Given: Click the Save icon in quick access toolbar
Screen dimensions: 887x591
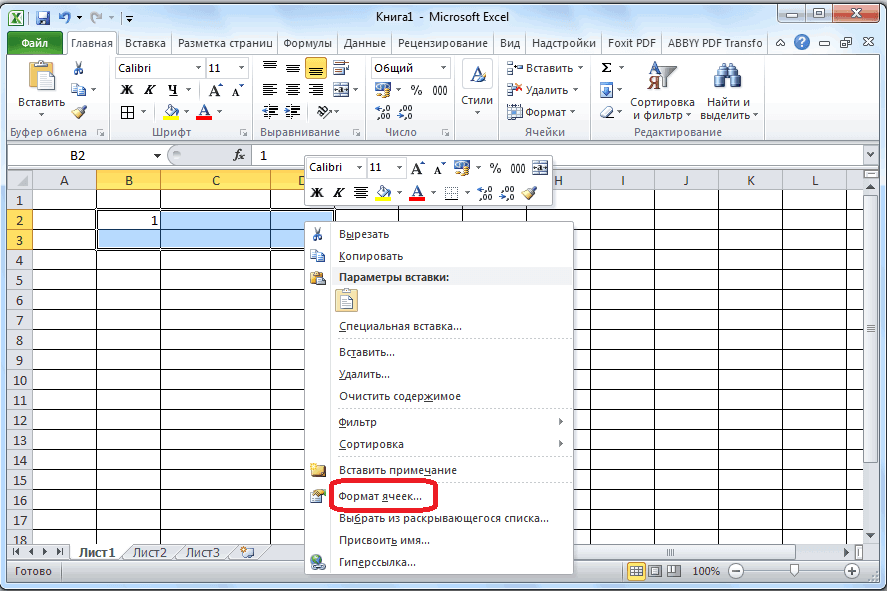Looking at the screenshot, I should 44,17.
